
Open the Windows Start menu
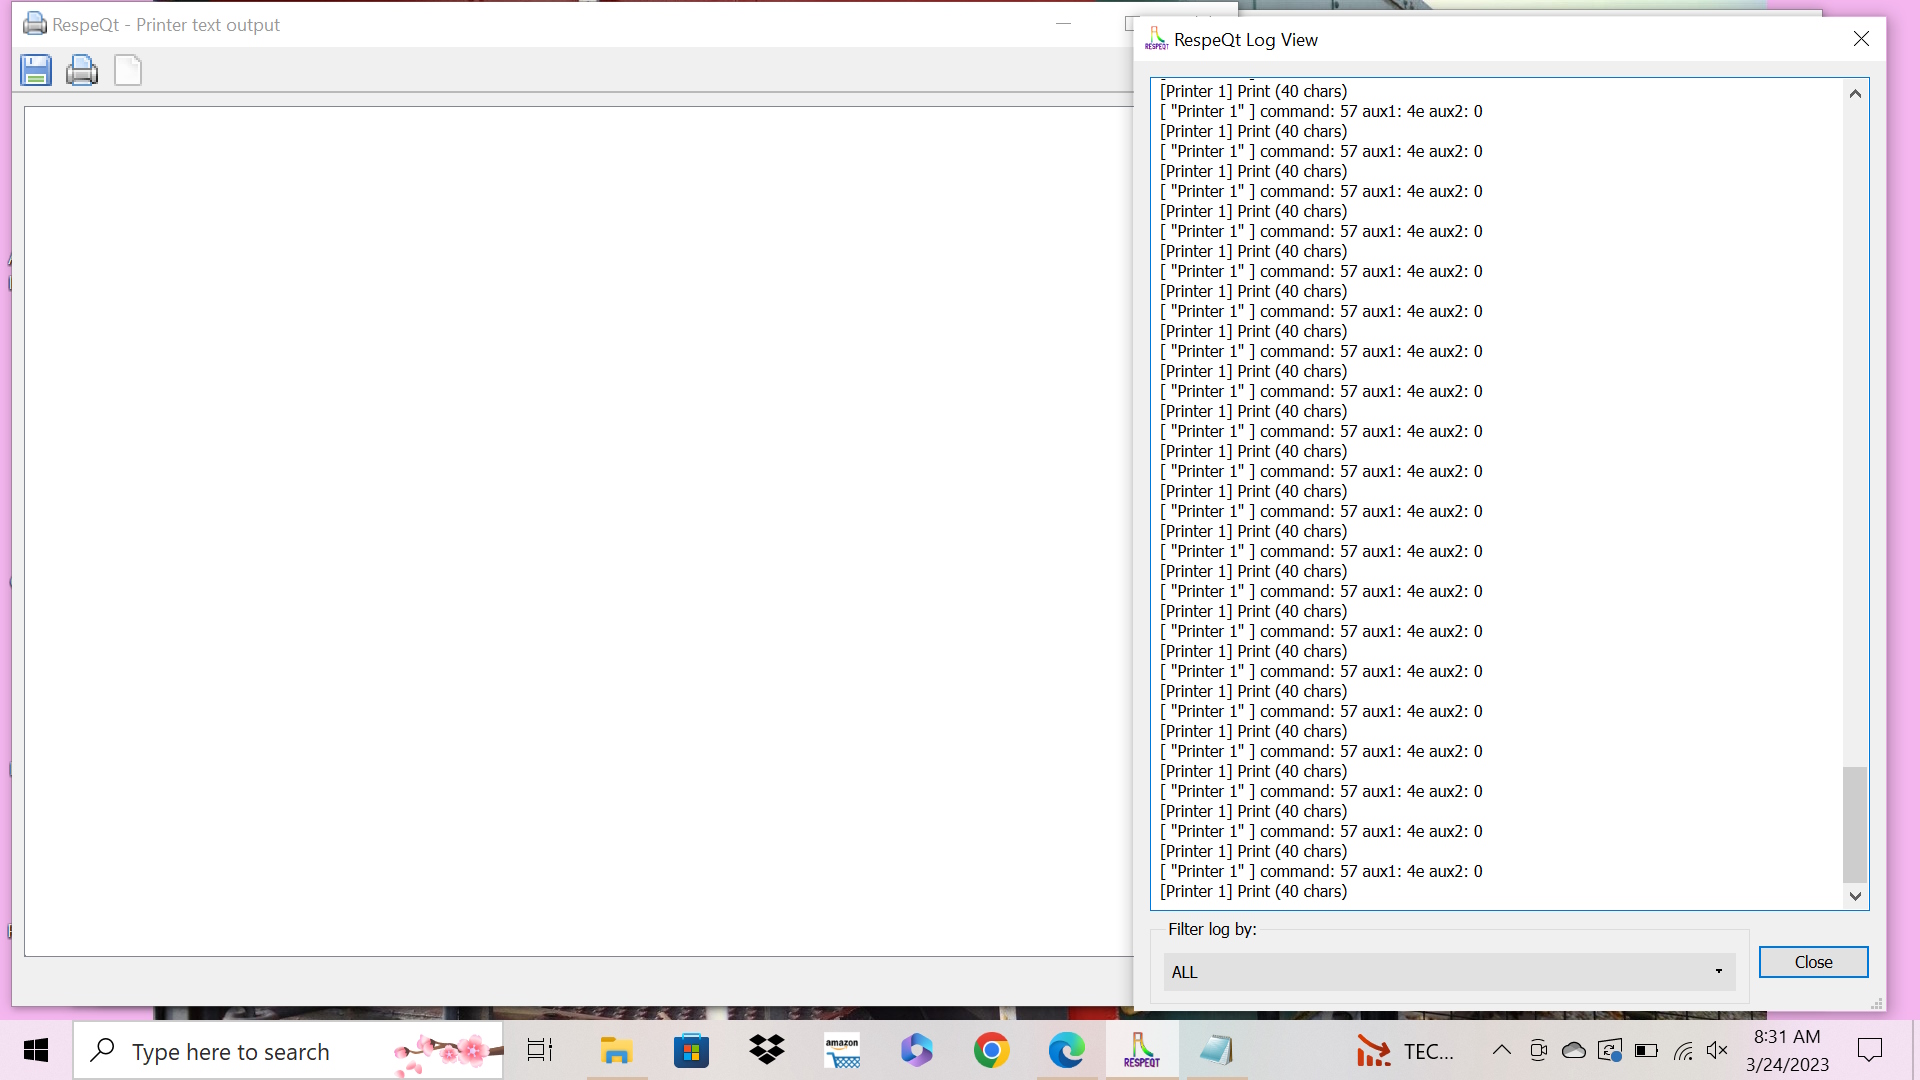click(x=36, y=1051)
